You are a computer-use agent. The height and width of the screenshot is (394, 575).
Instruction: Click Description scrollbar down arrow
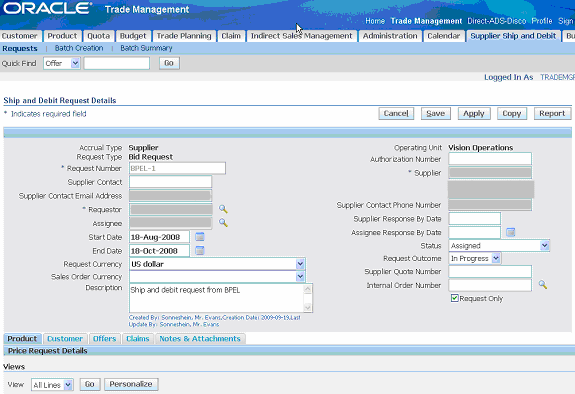(308, 308)
